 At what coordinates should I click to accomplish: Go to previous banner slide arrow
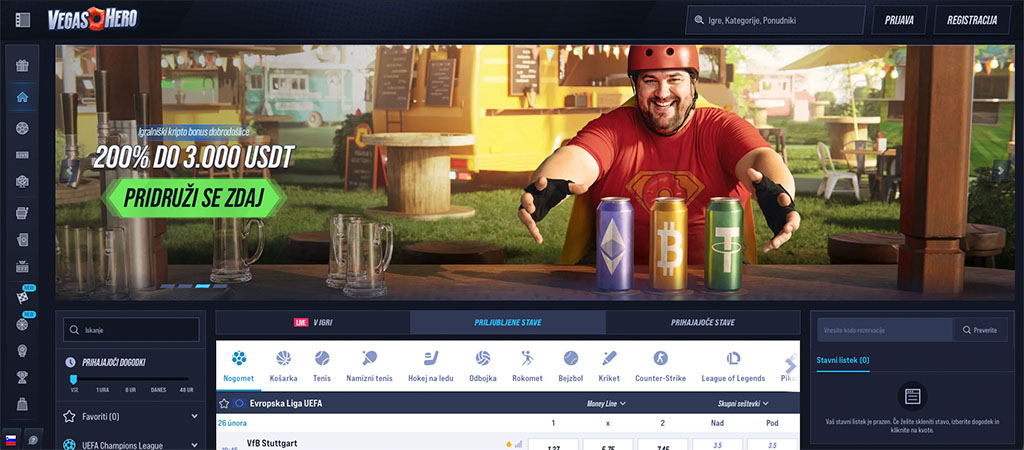coord(69,171)
